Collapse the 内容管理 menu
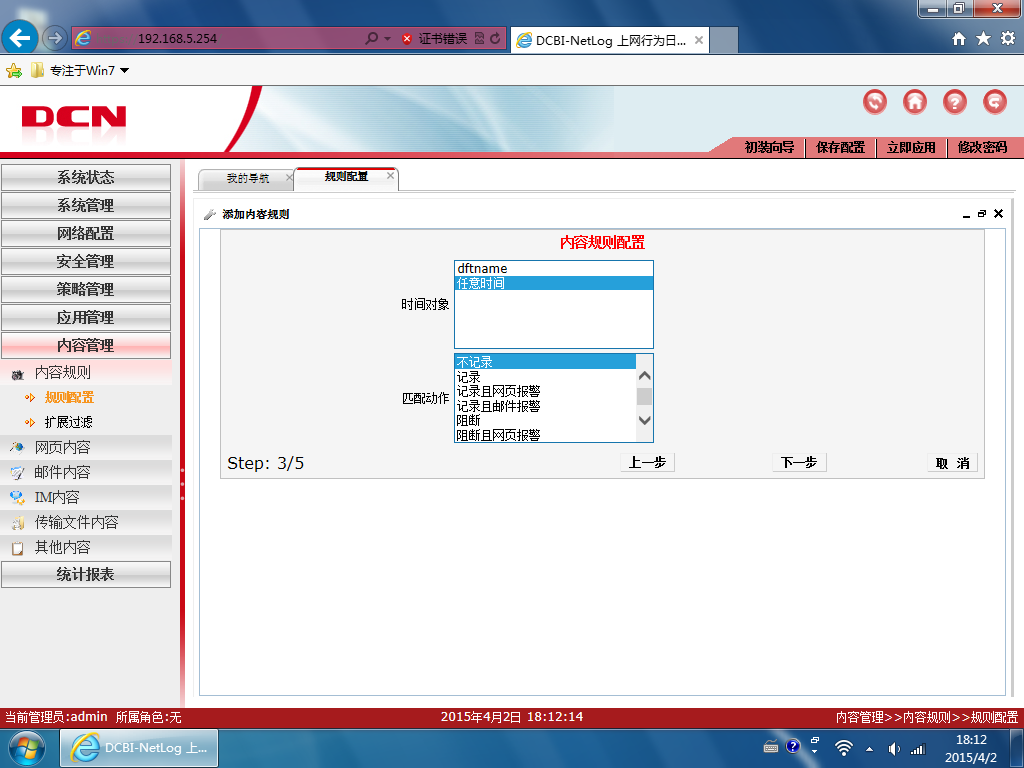The width and height of the screenshot is (1024, 768). [86, 345]
